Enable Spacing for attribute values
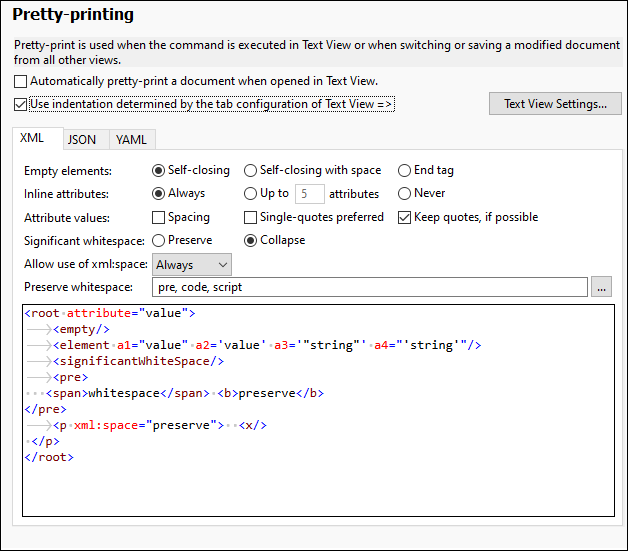 158,217
